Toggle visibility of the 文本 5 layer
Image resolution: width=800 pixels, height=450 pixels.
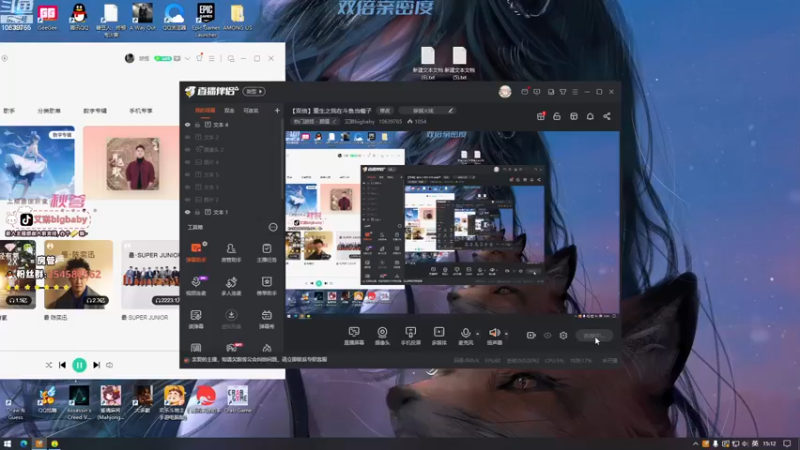click(x=187, y=174)
